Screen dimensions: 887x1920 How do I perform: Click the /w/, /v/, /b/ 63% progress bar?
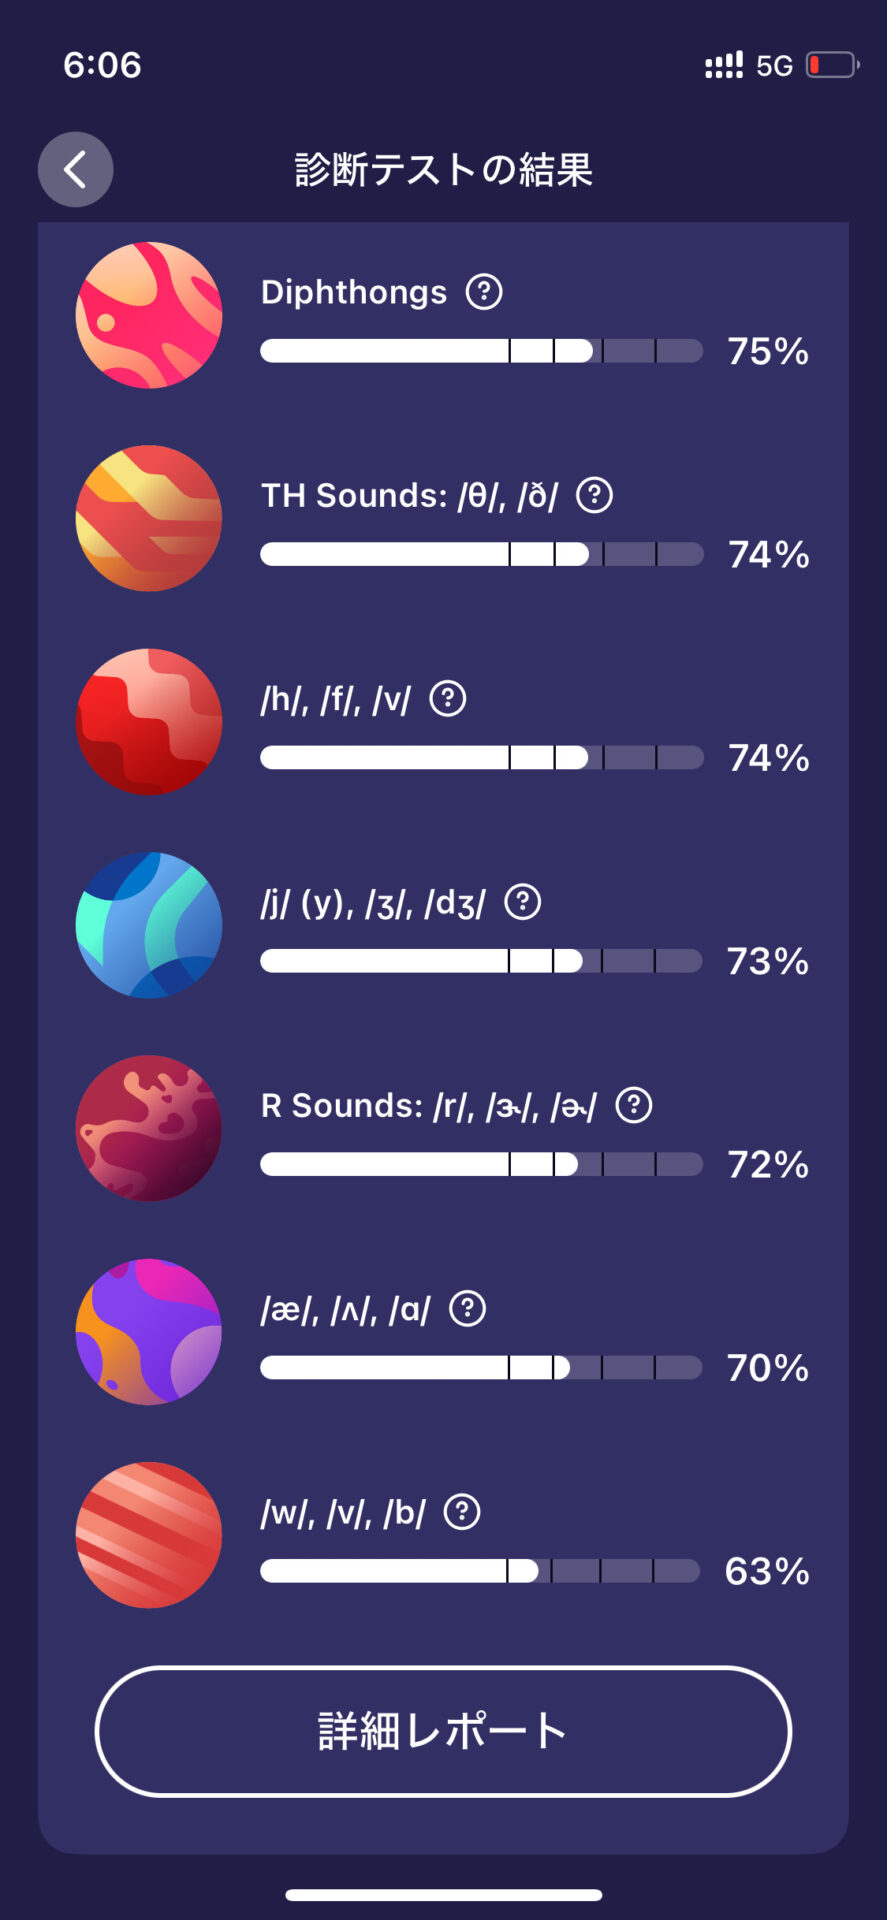[480, 1571]
